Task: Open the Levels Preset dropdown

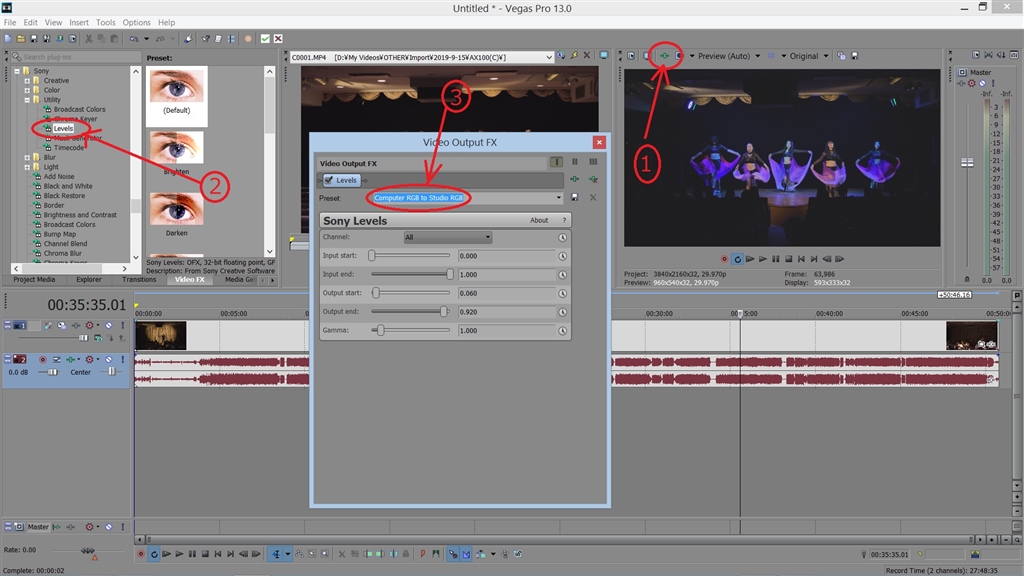Action: [x=558, y=198]
